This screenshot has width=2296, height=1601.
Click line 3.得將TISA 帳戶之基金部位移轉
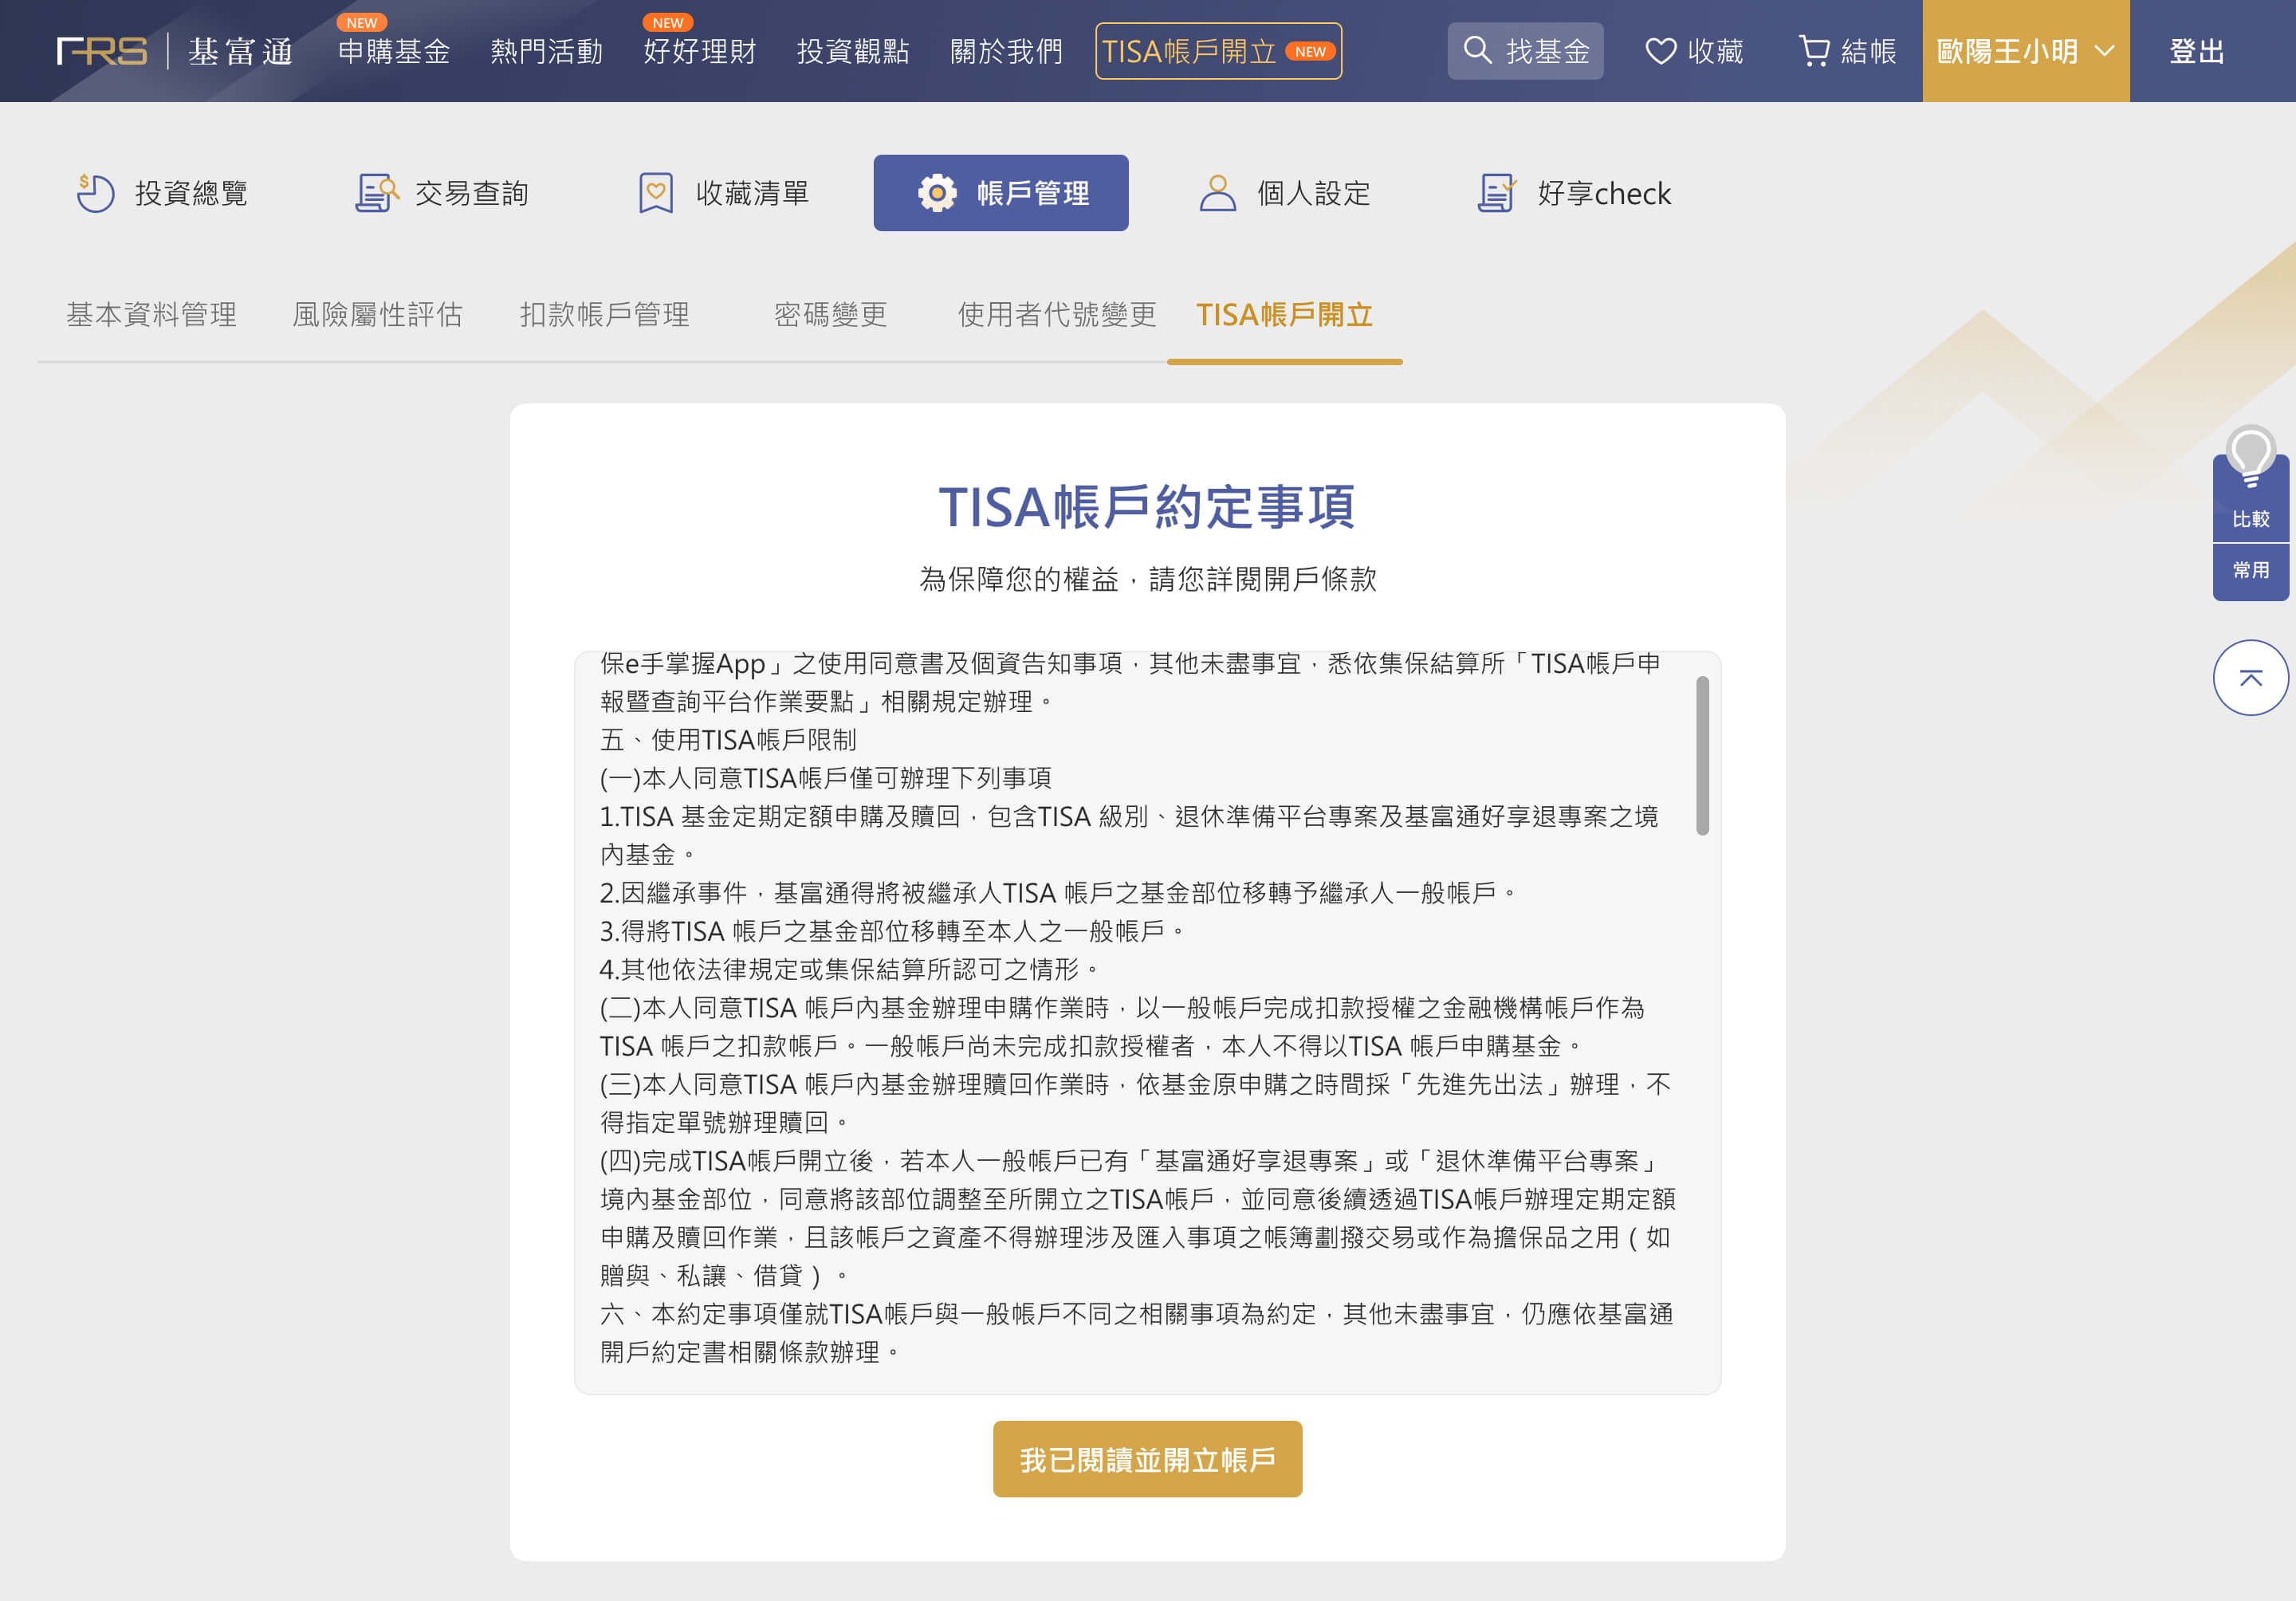point(892,931)
